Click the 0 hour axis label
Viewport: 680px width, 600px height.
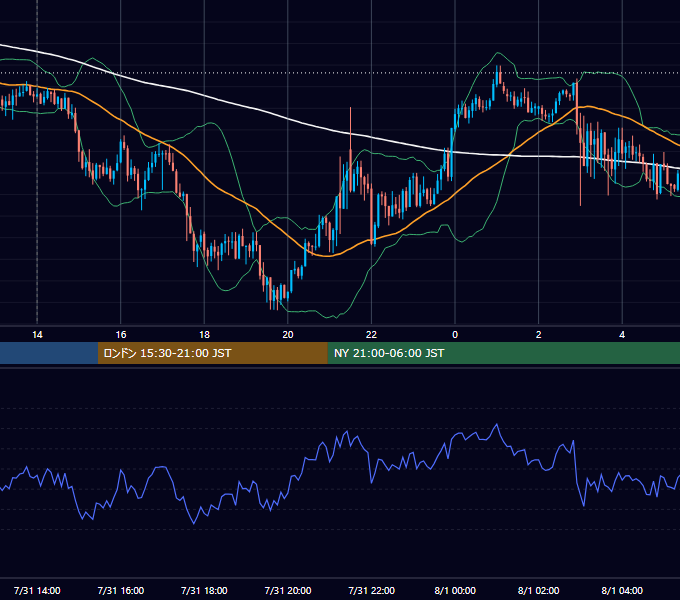tap(455, 335)
